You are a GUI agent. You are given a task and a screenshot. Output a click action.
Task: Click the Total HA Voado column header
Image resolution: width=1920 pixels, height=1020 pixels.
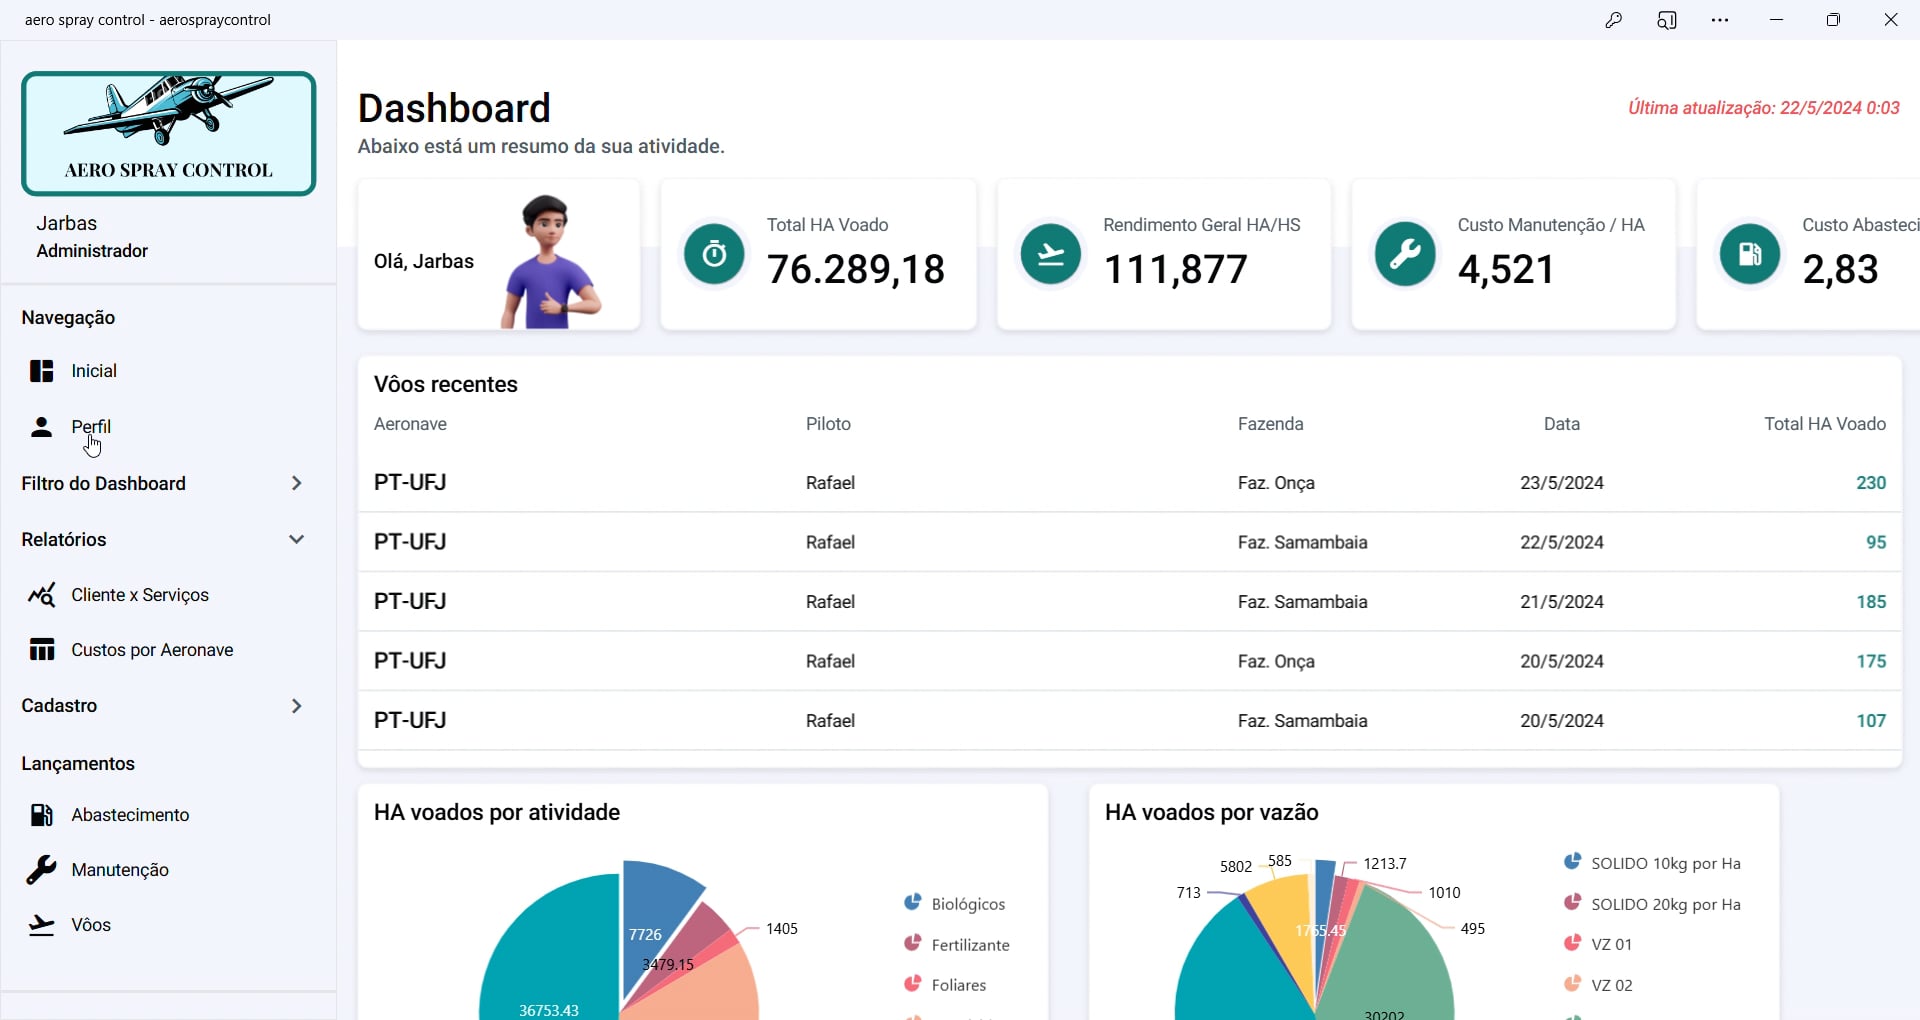[x=1825, y=424]
